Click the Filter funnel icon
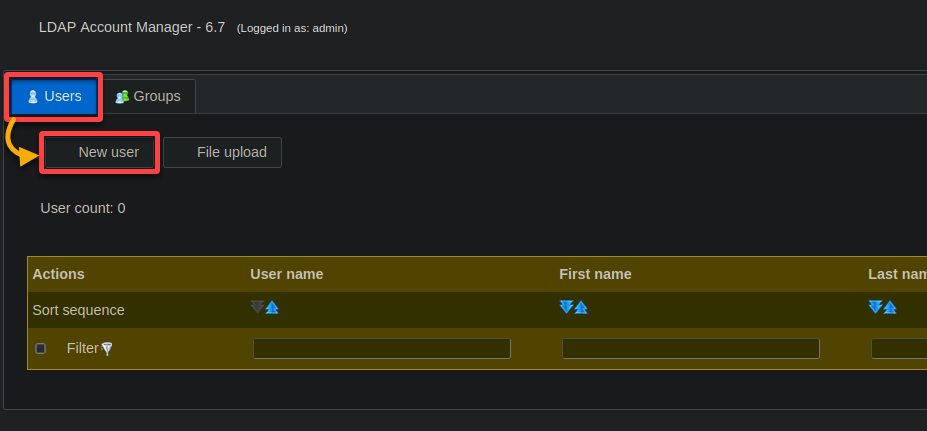 (107, 349)
